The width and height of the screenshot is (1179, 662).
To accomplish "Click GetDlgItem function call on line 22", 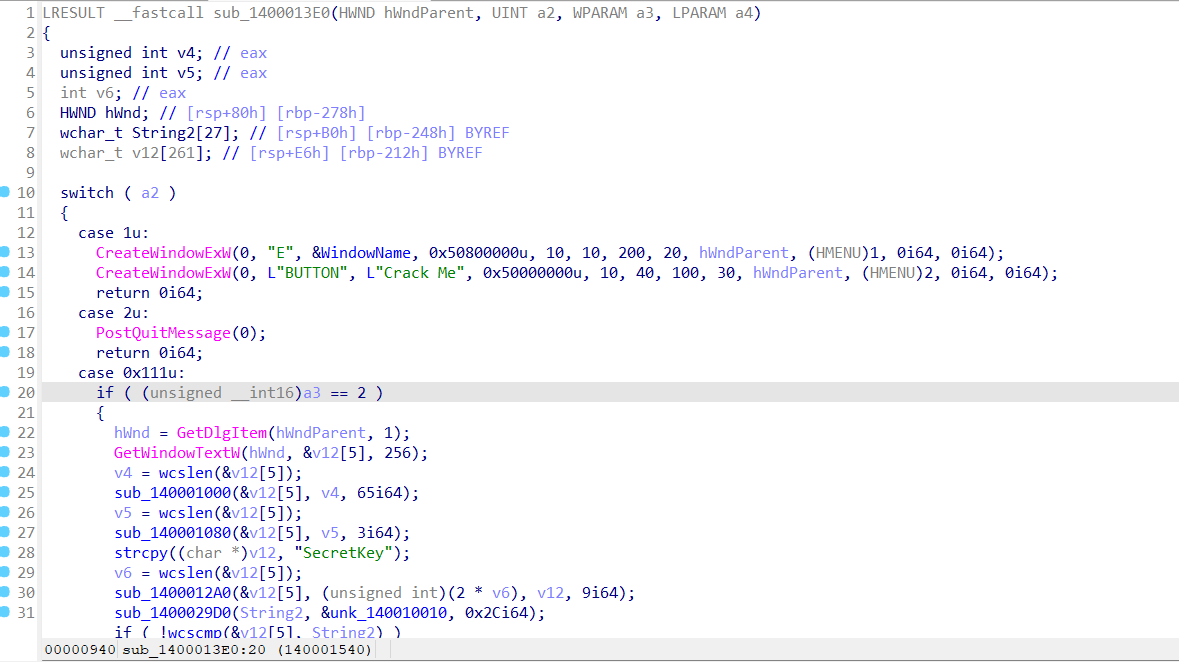I will tap(222, 433).
